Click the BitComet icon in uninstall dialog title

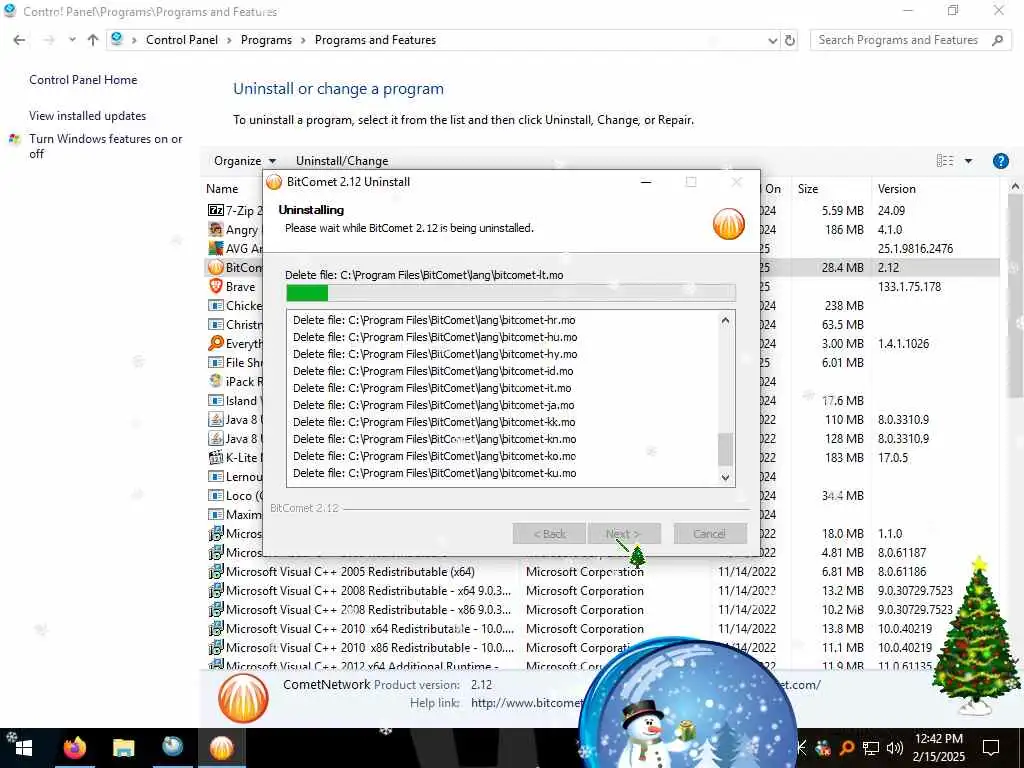pyautogui.click(x=274, y=182)
